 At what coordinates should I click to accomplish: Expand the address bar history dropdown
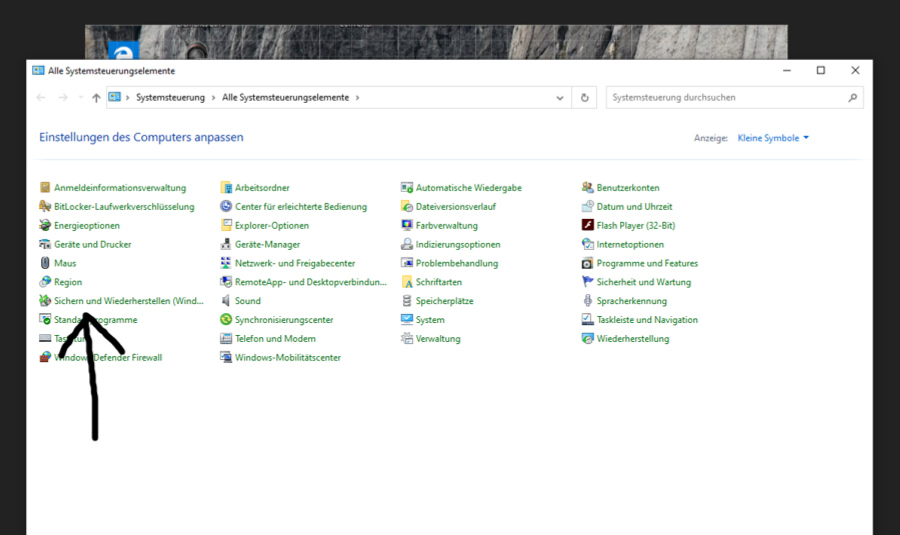click(x=560, y=98)
